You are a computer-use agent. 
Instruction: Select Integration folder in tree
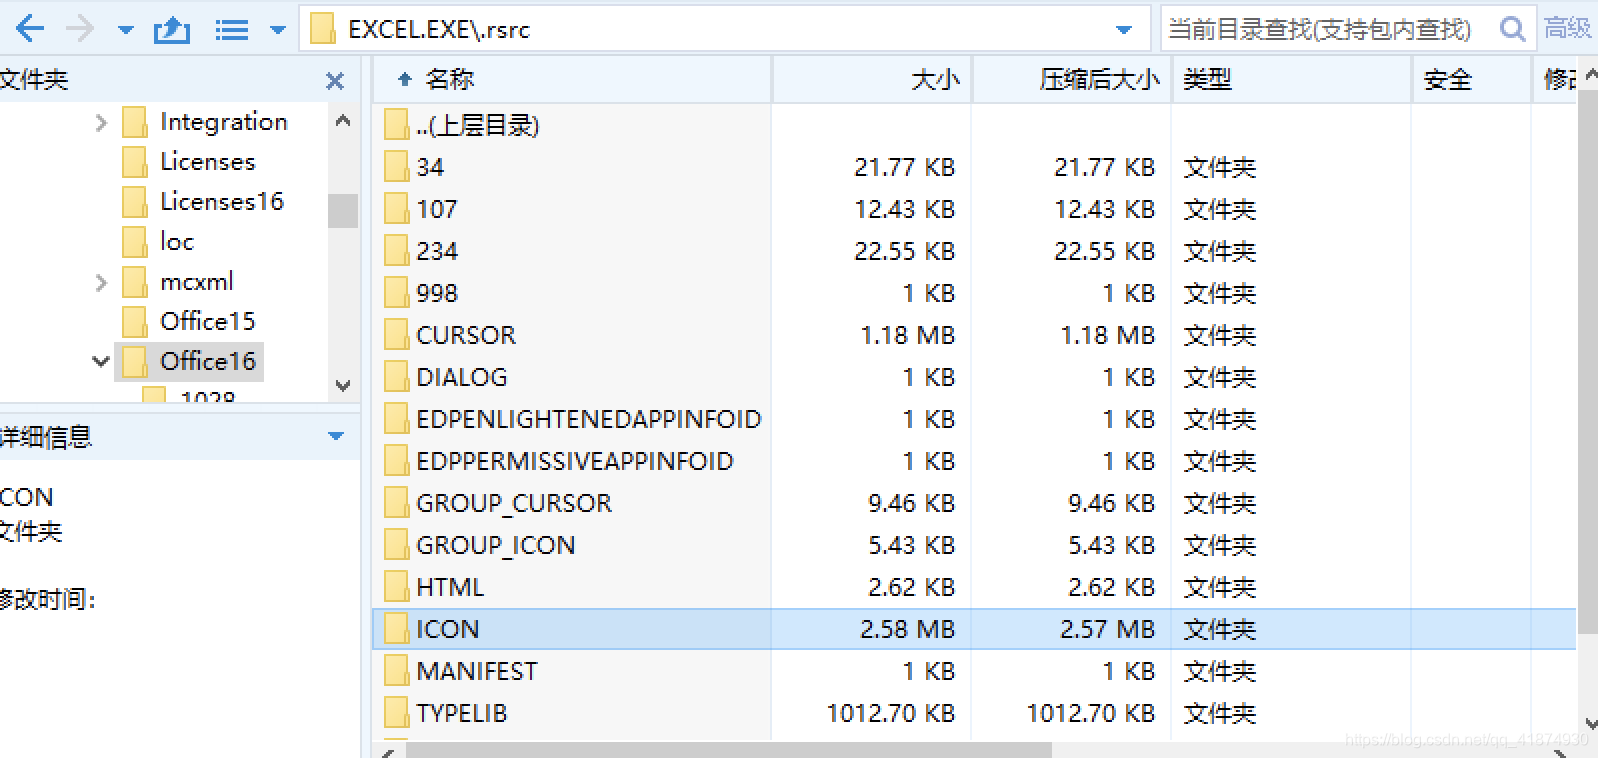pyautogui.click(x=224, y=122)
